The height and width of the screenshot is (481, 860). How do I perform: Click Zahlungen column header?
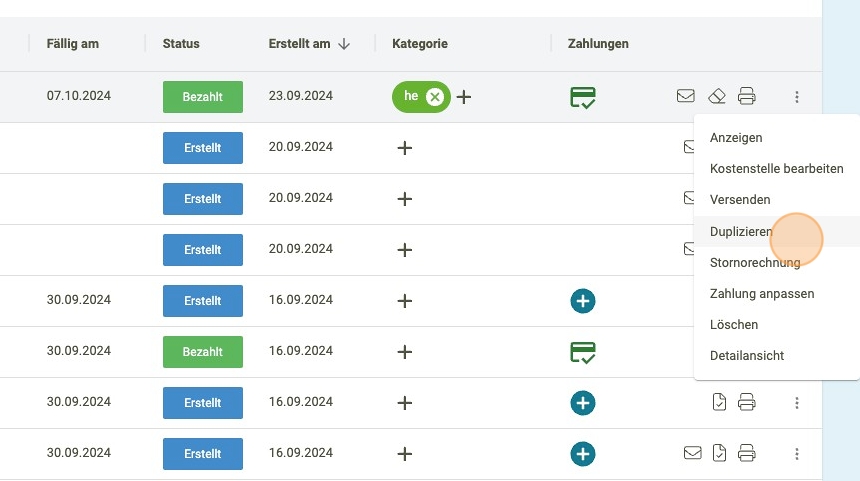coord(598,44)
